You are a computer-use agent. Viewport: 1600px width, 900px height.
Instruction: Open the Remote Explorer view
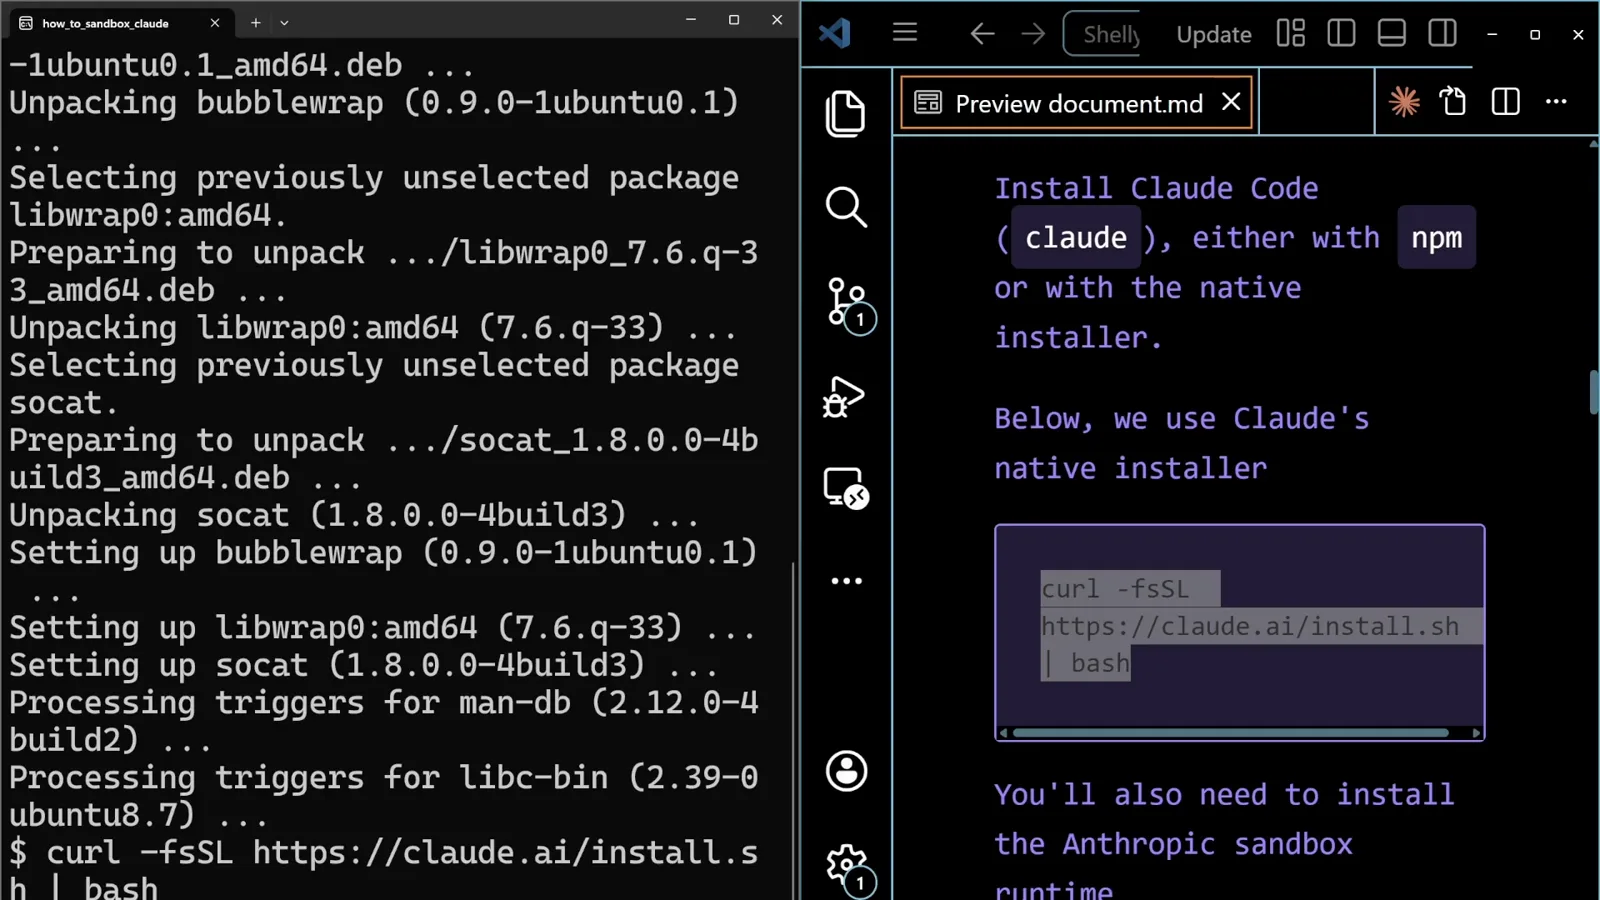tap(846, 489)
